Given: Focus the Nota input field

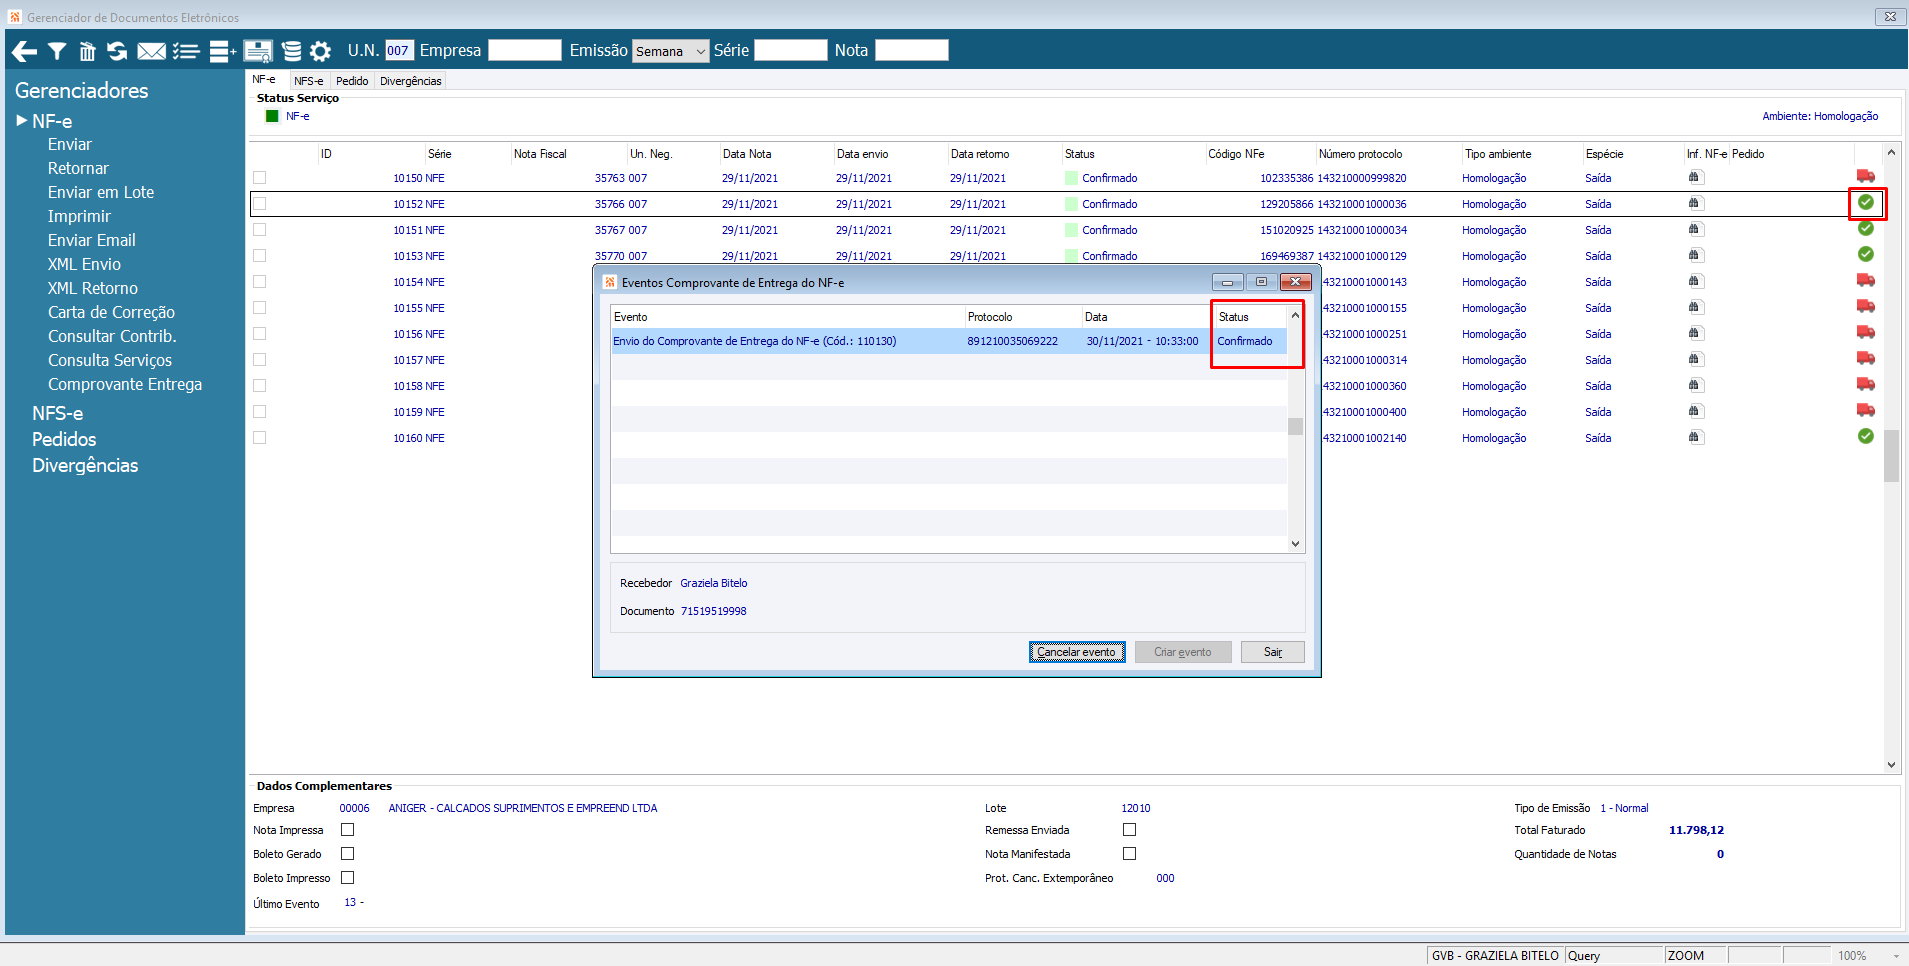Looking at the screenshot, I should coord(912,51).
